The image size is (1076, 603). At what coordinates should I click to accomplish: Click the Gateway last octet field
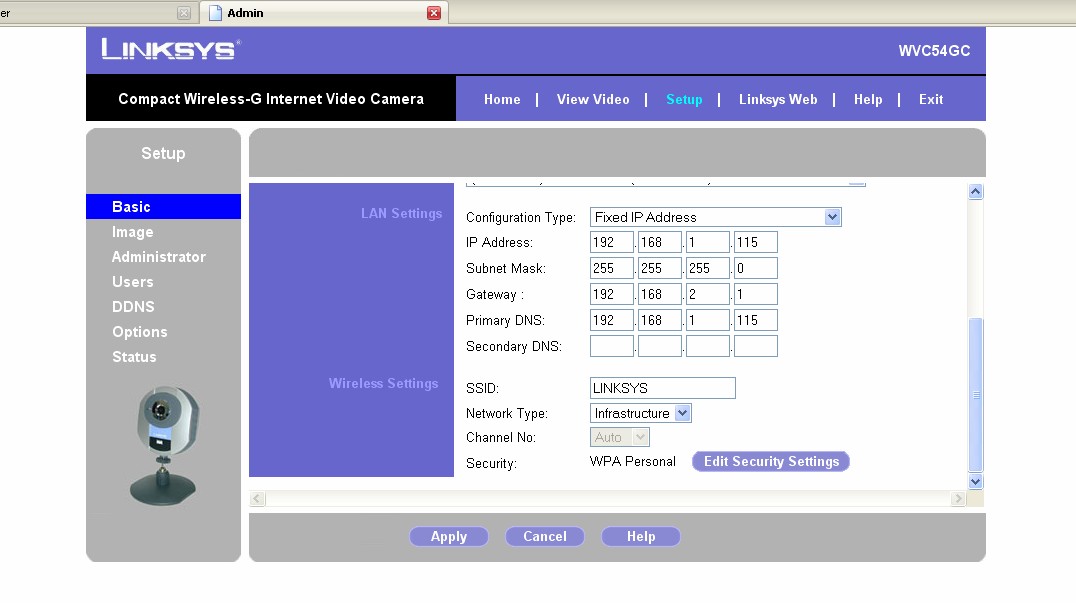(756, 294)
